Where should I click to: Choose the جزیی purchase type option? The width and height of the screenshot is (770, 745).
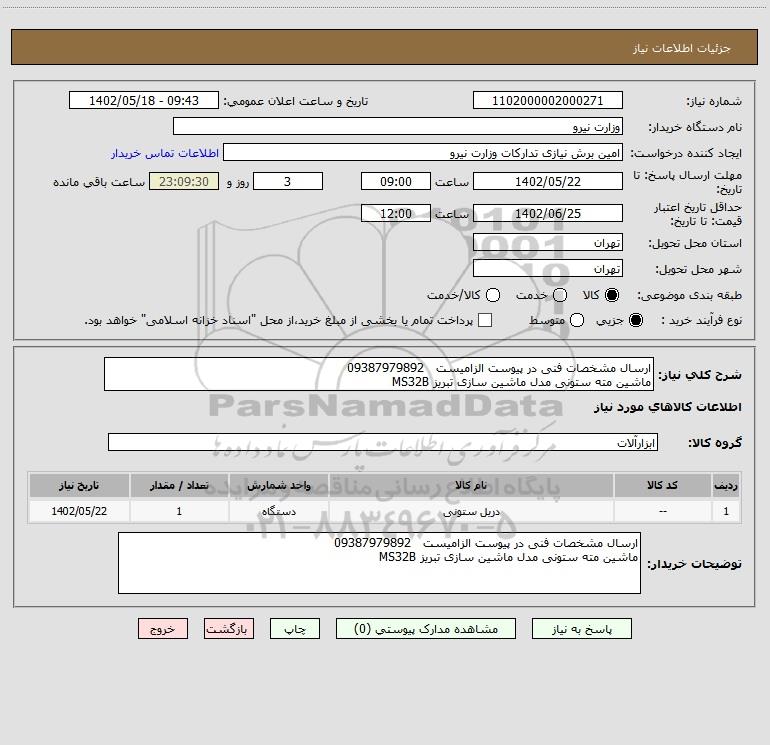click(x=636, y=320)
